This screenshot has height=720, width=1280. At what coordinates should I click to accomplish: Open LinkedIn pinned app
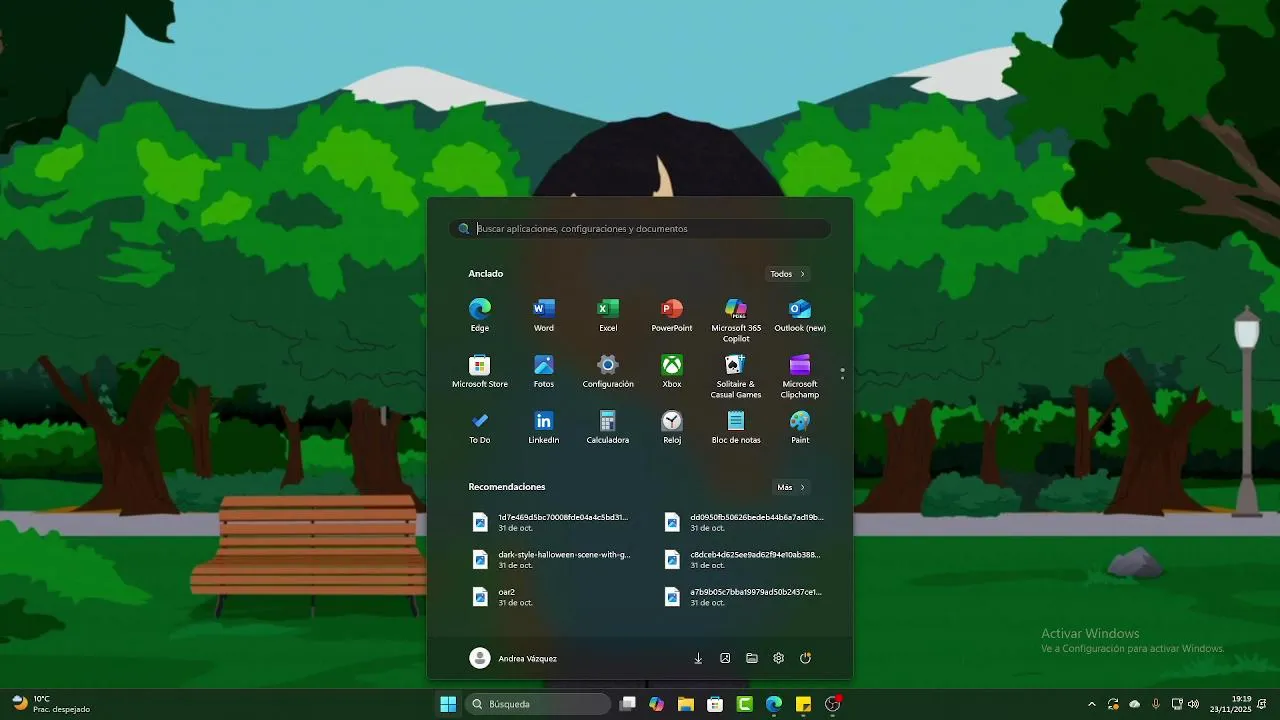(x=544, y=426)
